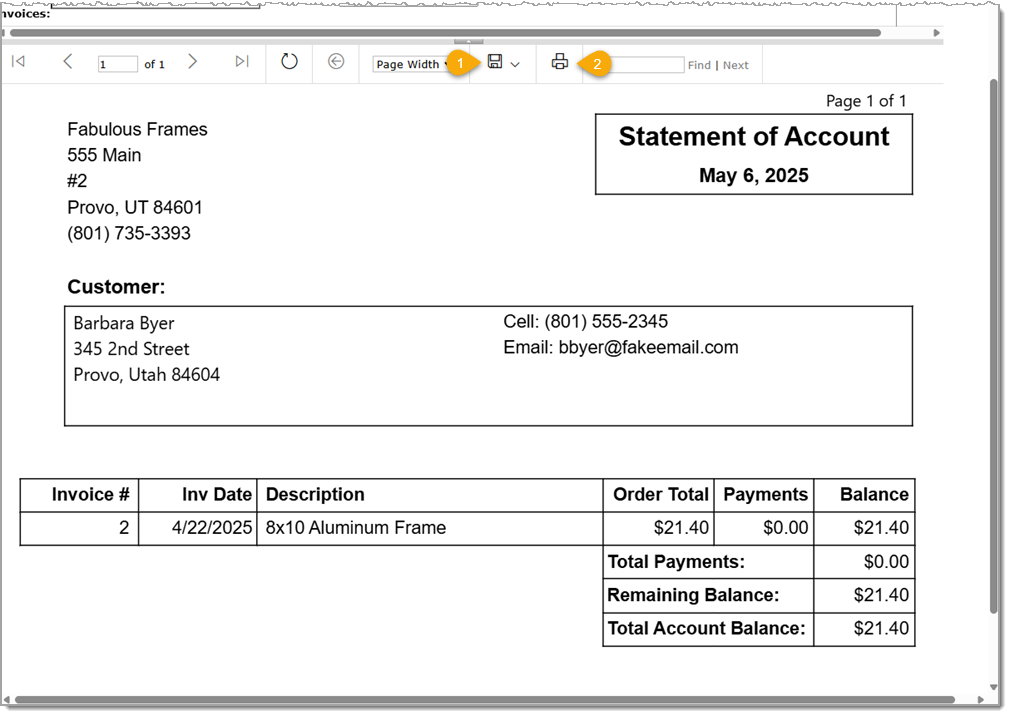Select the email address bbyer@fakeemail.com
This screenshot has width=1011, height=717.
[x=662, y=347]
